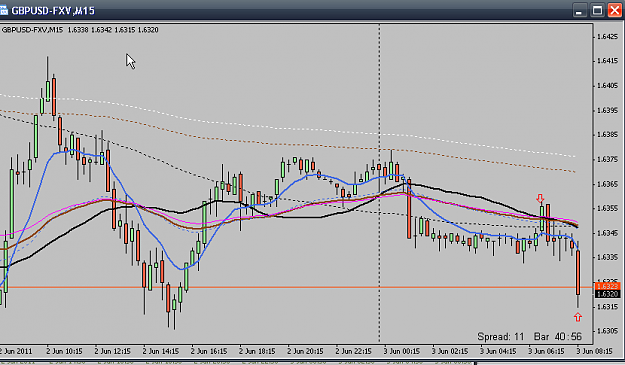Image resolution: width=625 pixels, height=365 pixels.
Task: Click the 1.6355 price scale label
Action: click(x=607, y=208)
